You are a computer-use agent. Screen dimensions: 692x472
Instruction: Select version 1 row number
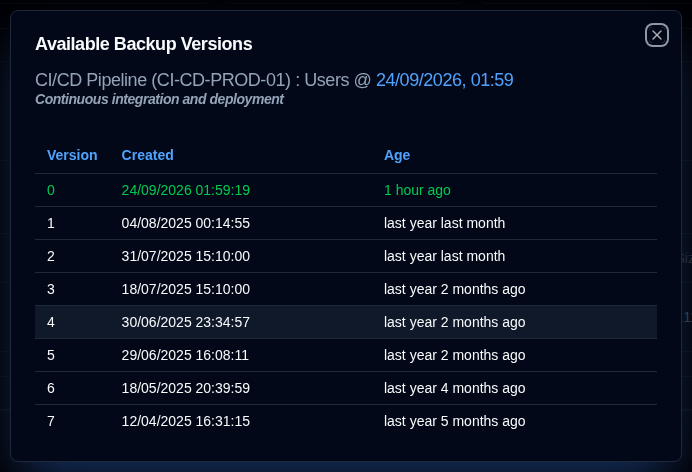pos(51,223)
